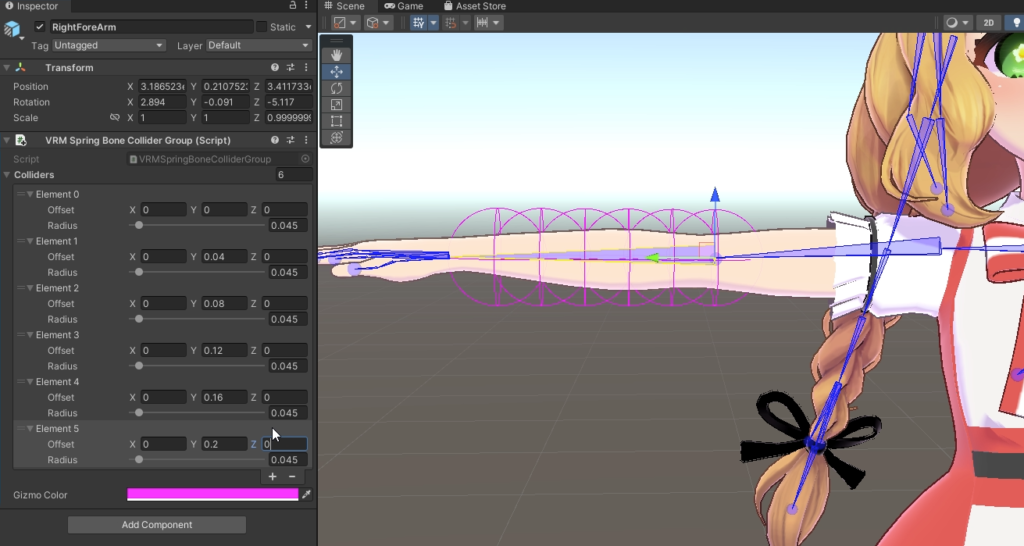
Task: Open VRM Spring Bone Collider context menu
Action: coord(306,140)
